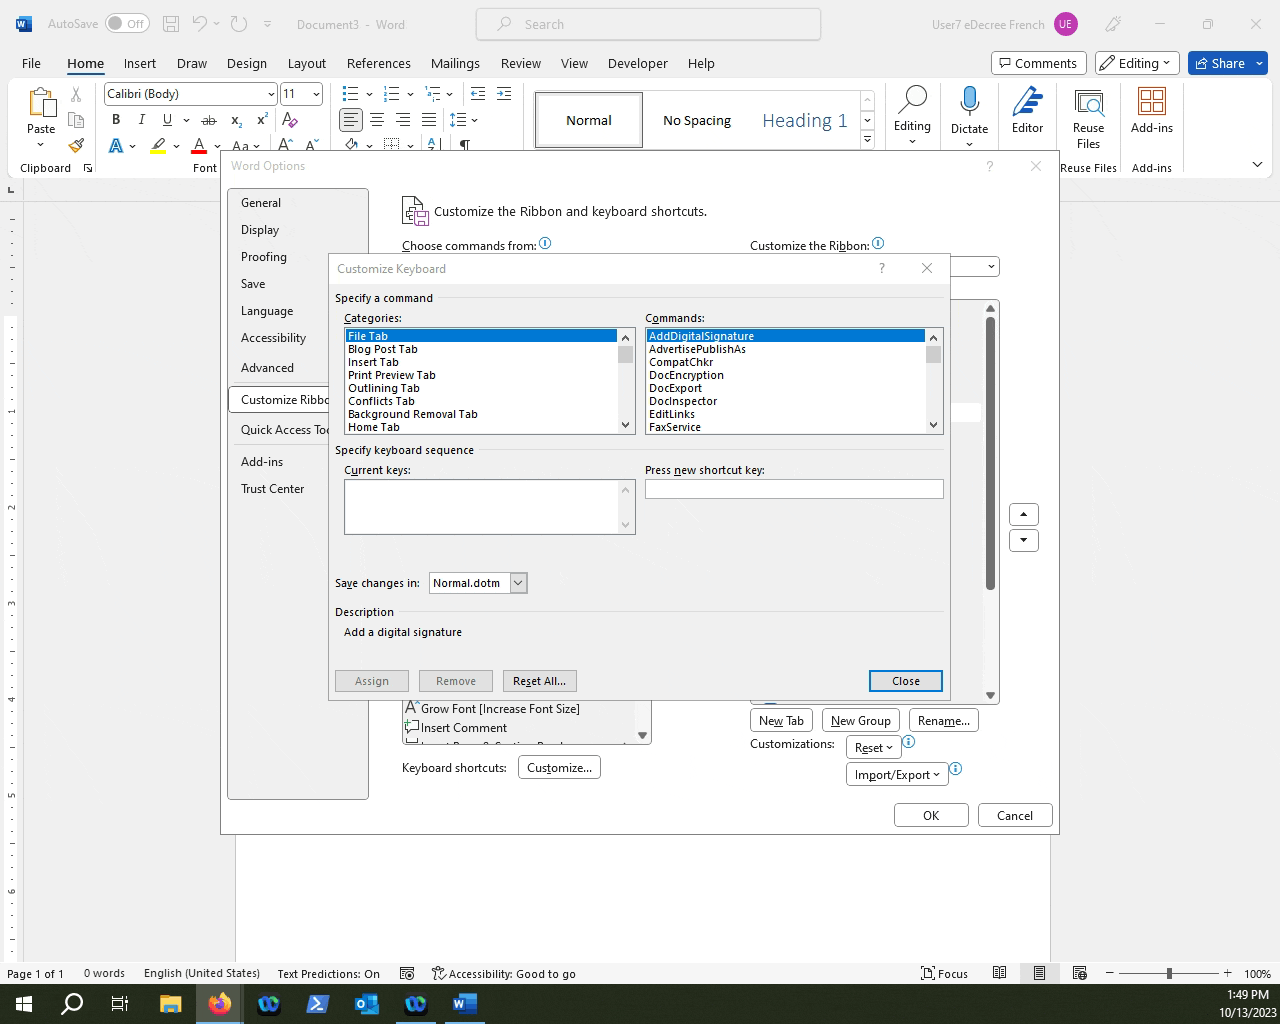Click inside the Press new shortcut key field
The height and width of the screenshot is (1024, 1280).
pyautogui.click(x=793, y=489)
